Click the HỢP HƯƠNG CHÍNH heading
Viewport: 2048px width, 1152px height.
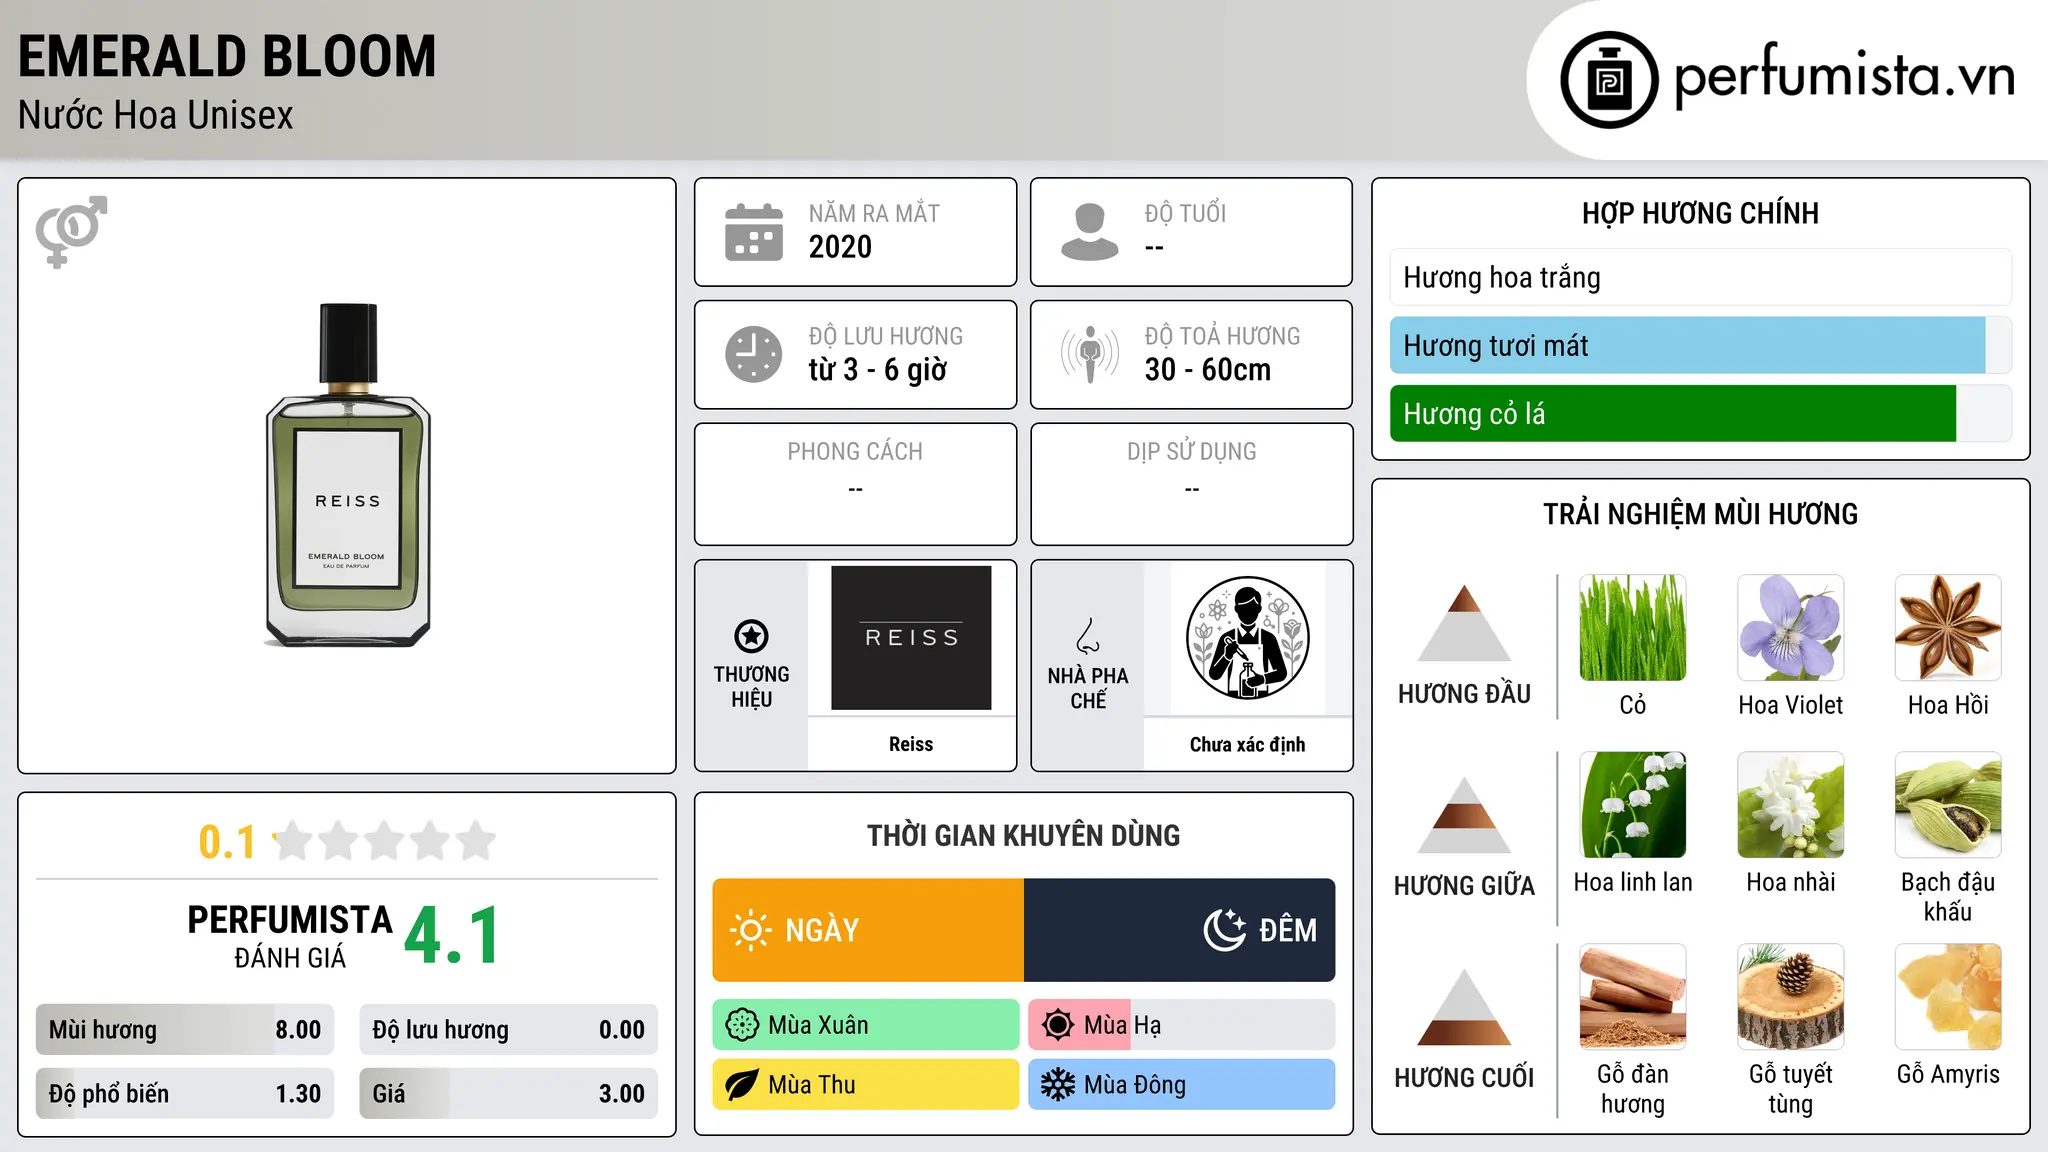1700,213
